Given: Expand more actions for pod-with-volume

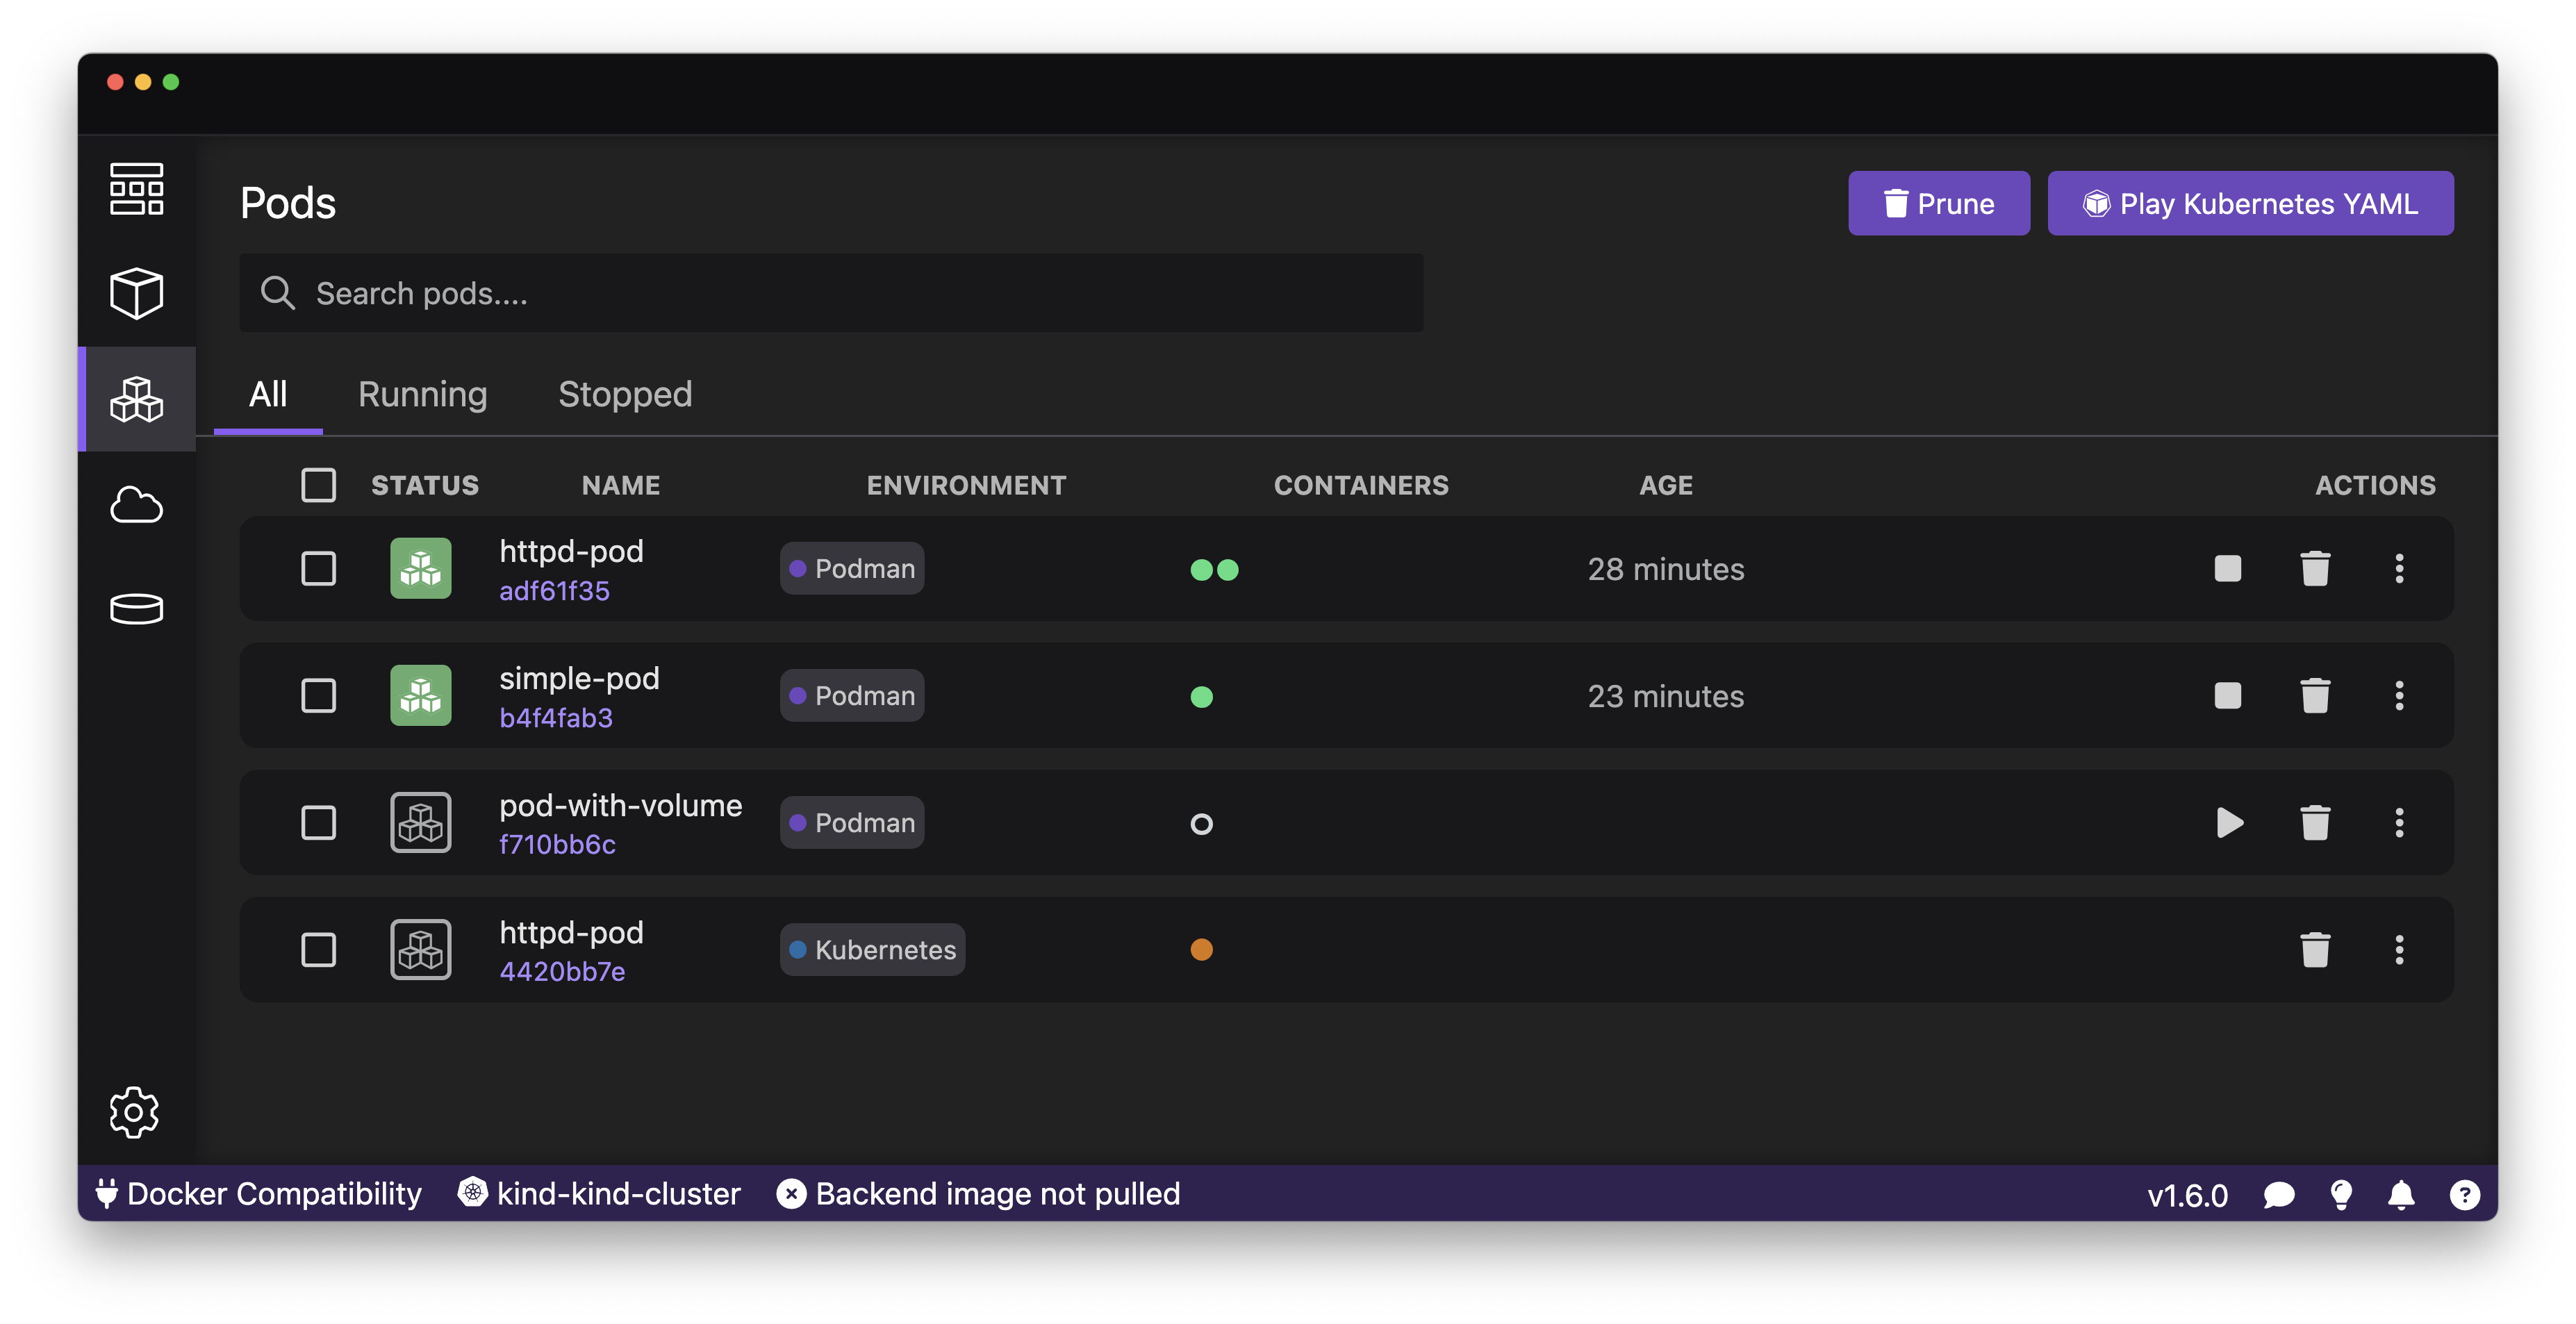Looking at the screenshot, I should [2399, 823].
